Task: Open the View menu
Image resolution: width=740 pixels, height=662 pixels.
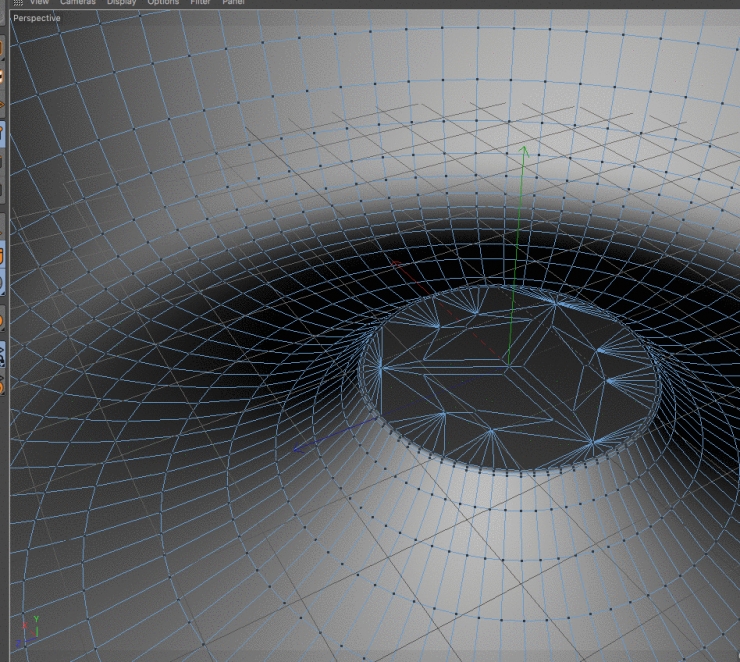Action: coord(39,3)
